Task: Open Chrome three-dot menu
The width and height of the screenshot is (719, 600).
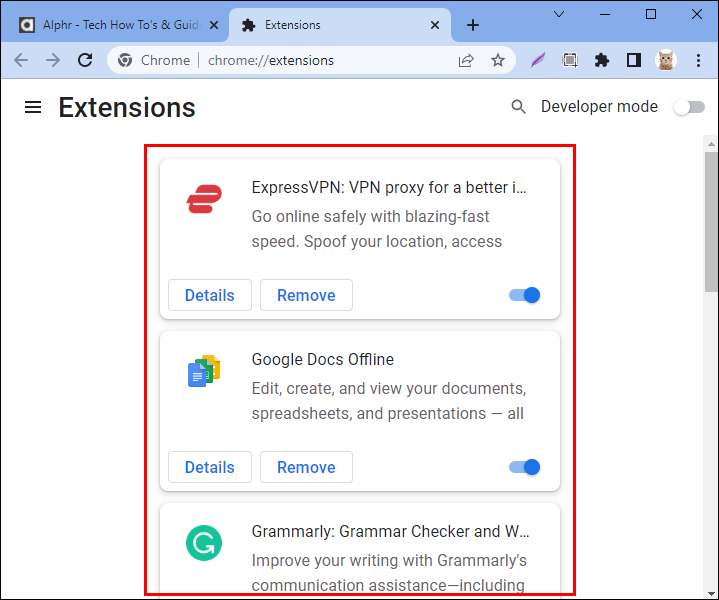Action: pos(698,60)
